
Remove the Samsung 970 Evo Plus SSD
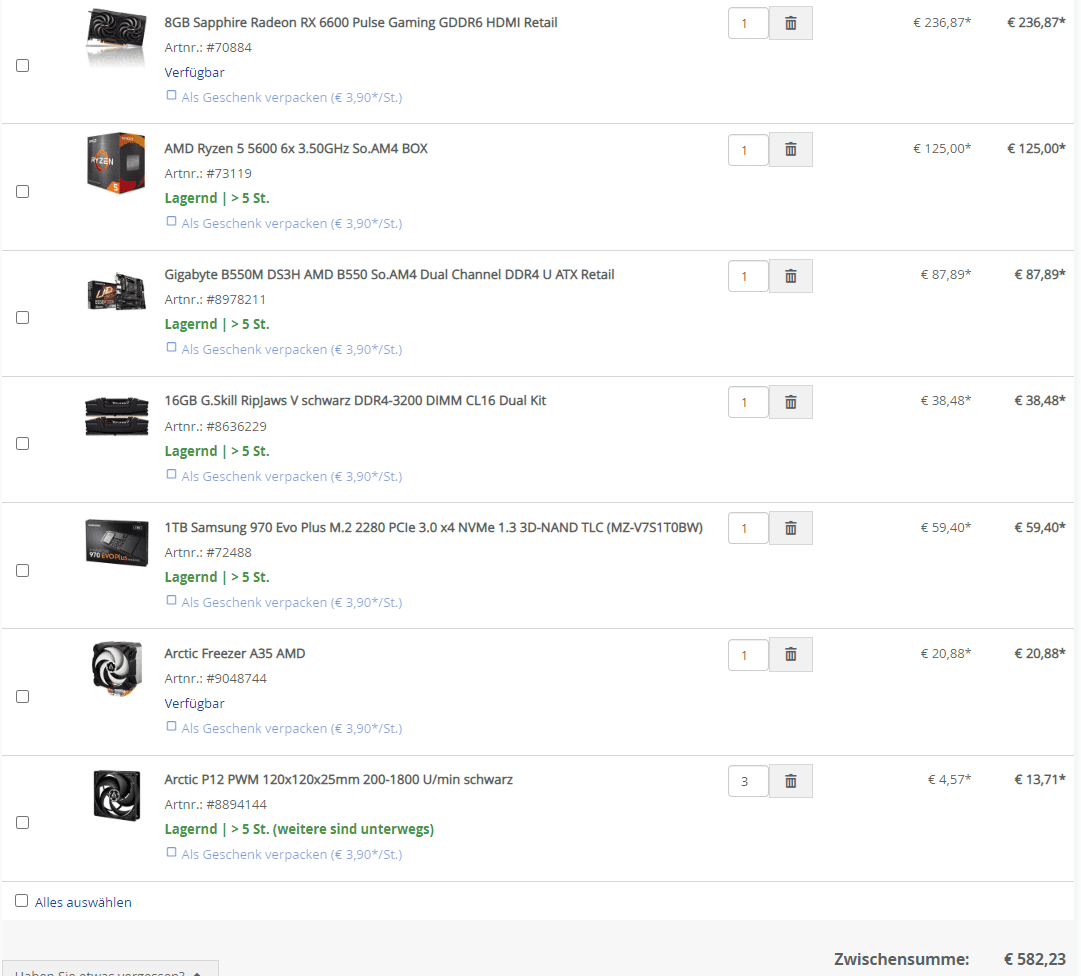(791, 528)
